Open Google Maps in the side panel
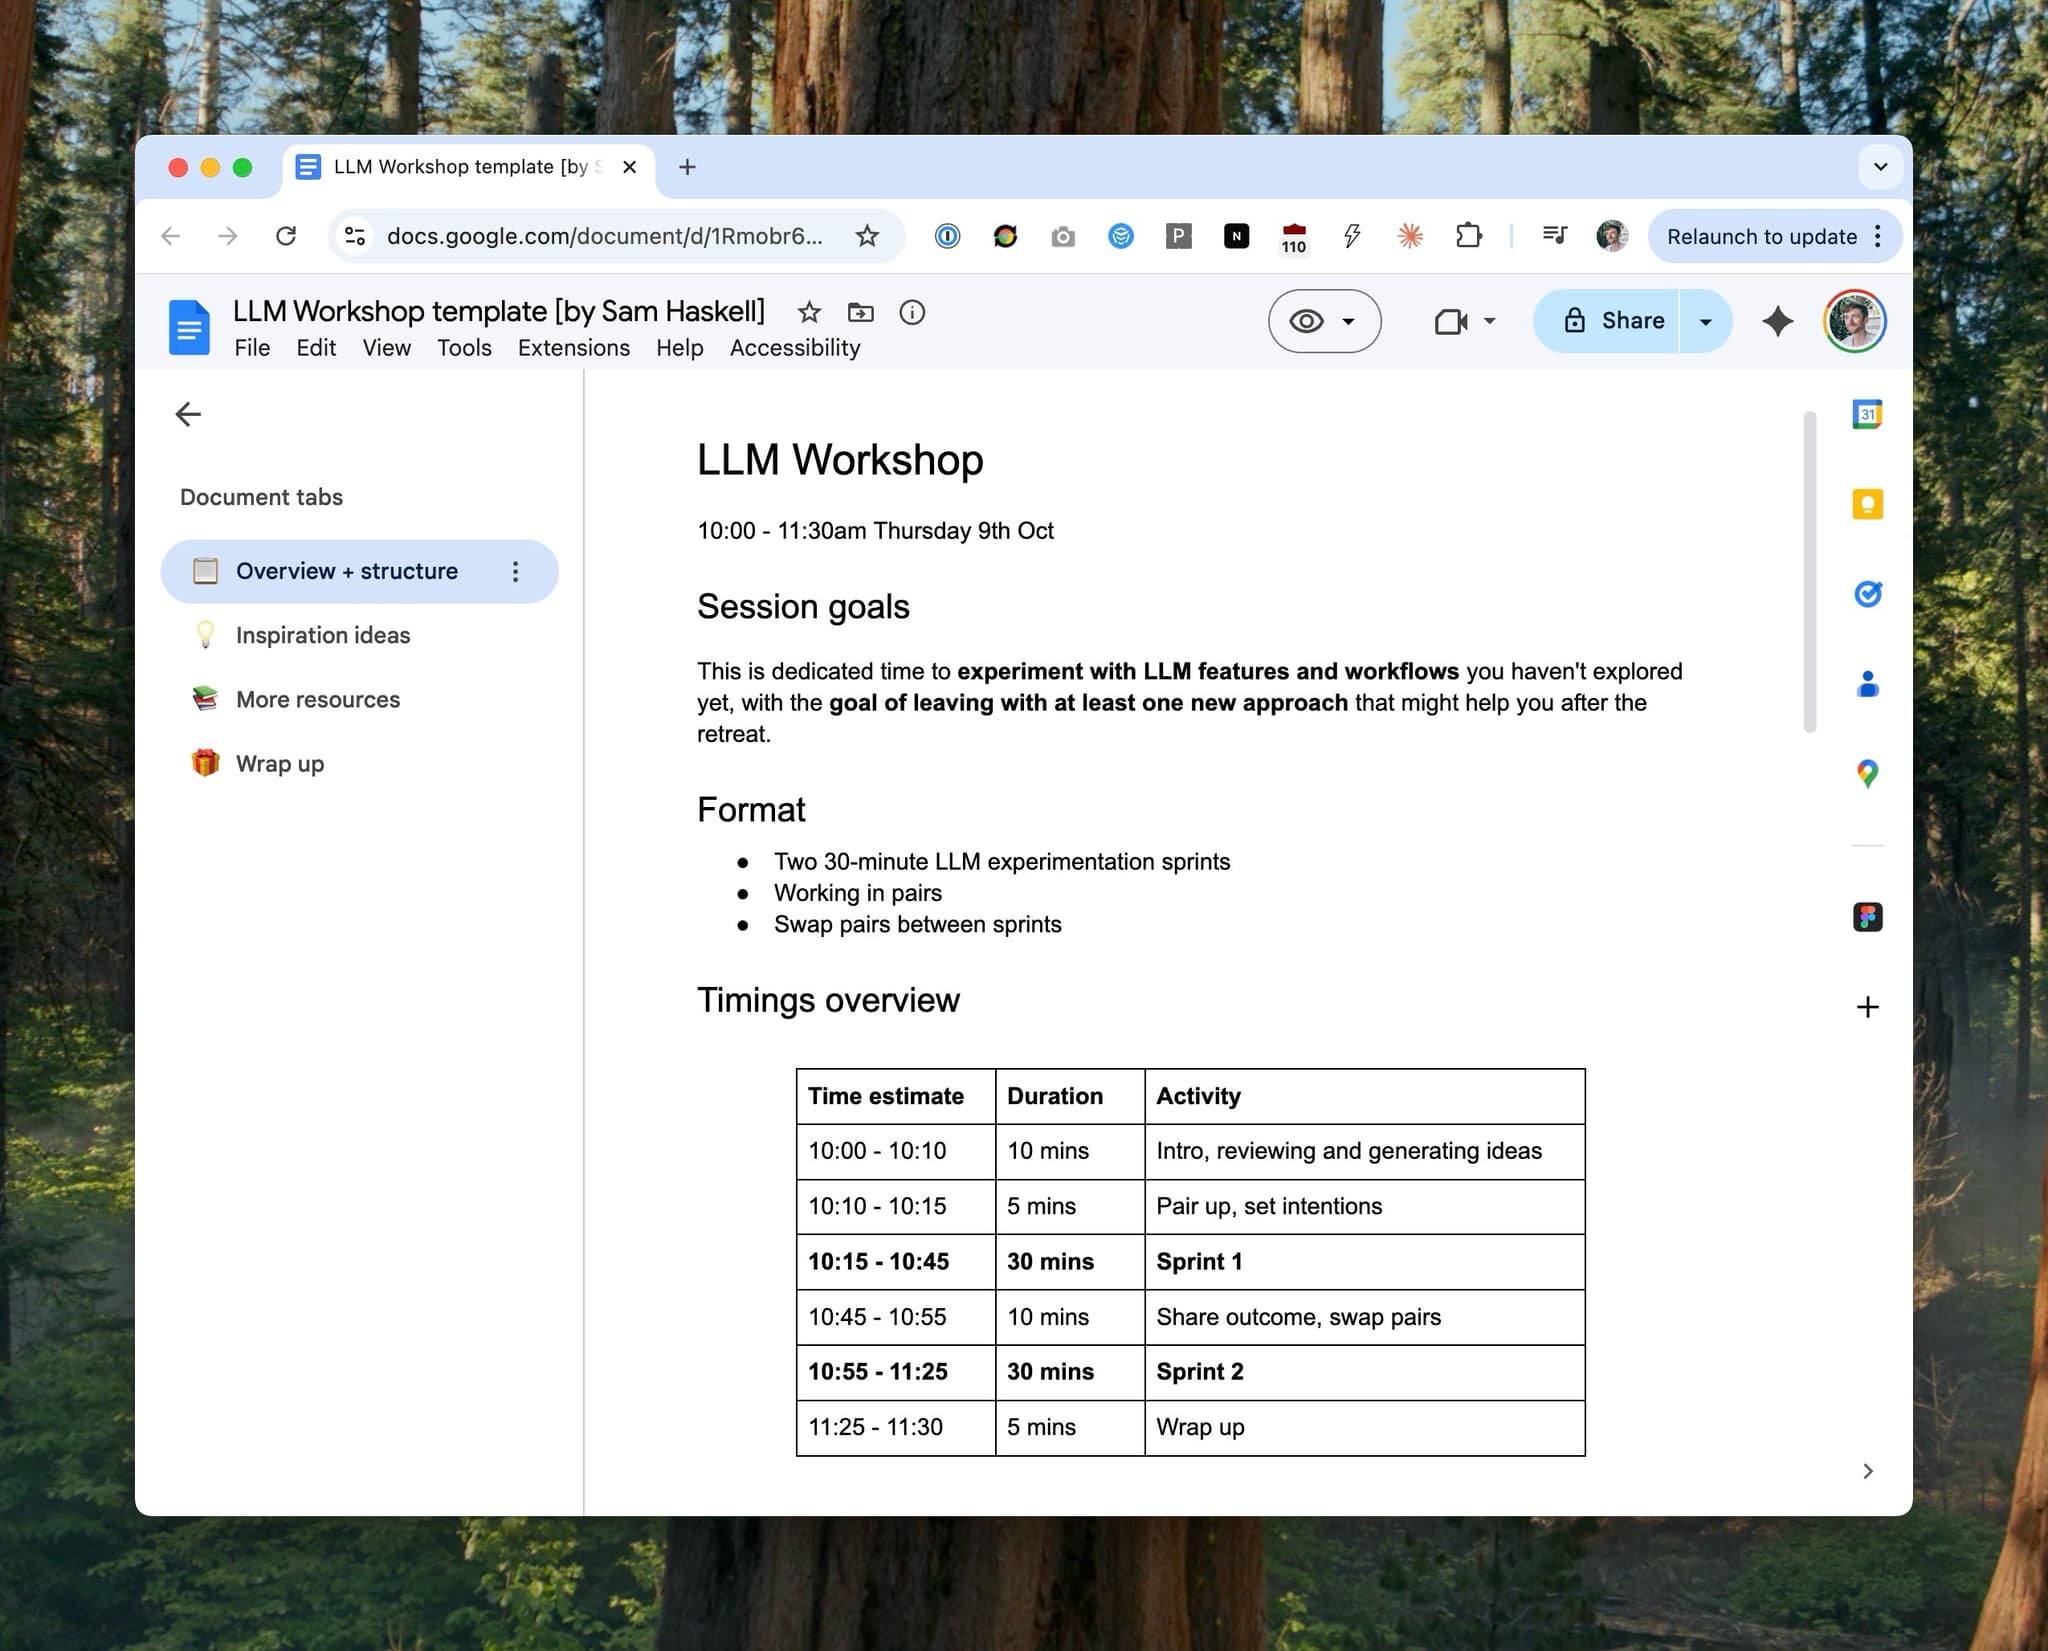This screenshot has width=2048, height=1651. point(1867,773)
